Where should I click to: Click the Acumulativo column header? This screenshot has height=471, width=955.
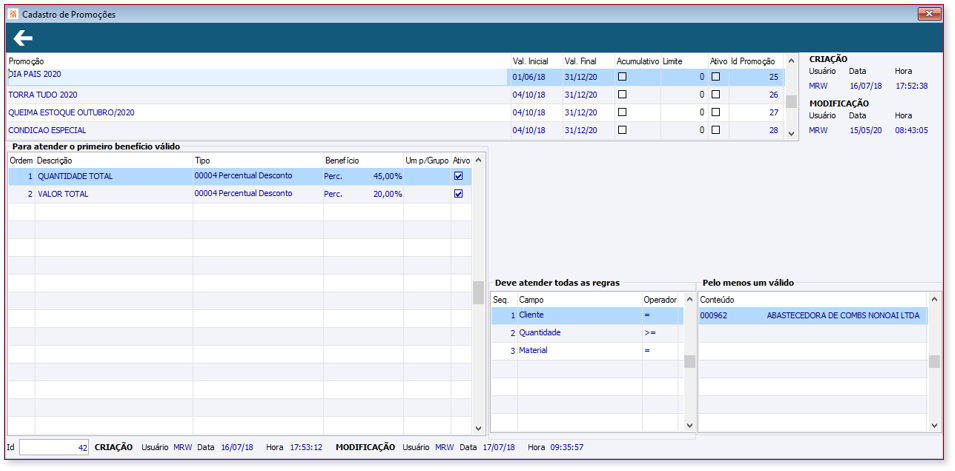click(638, 61)
